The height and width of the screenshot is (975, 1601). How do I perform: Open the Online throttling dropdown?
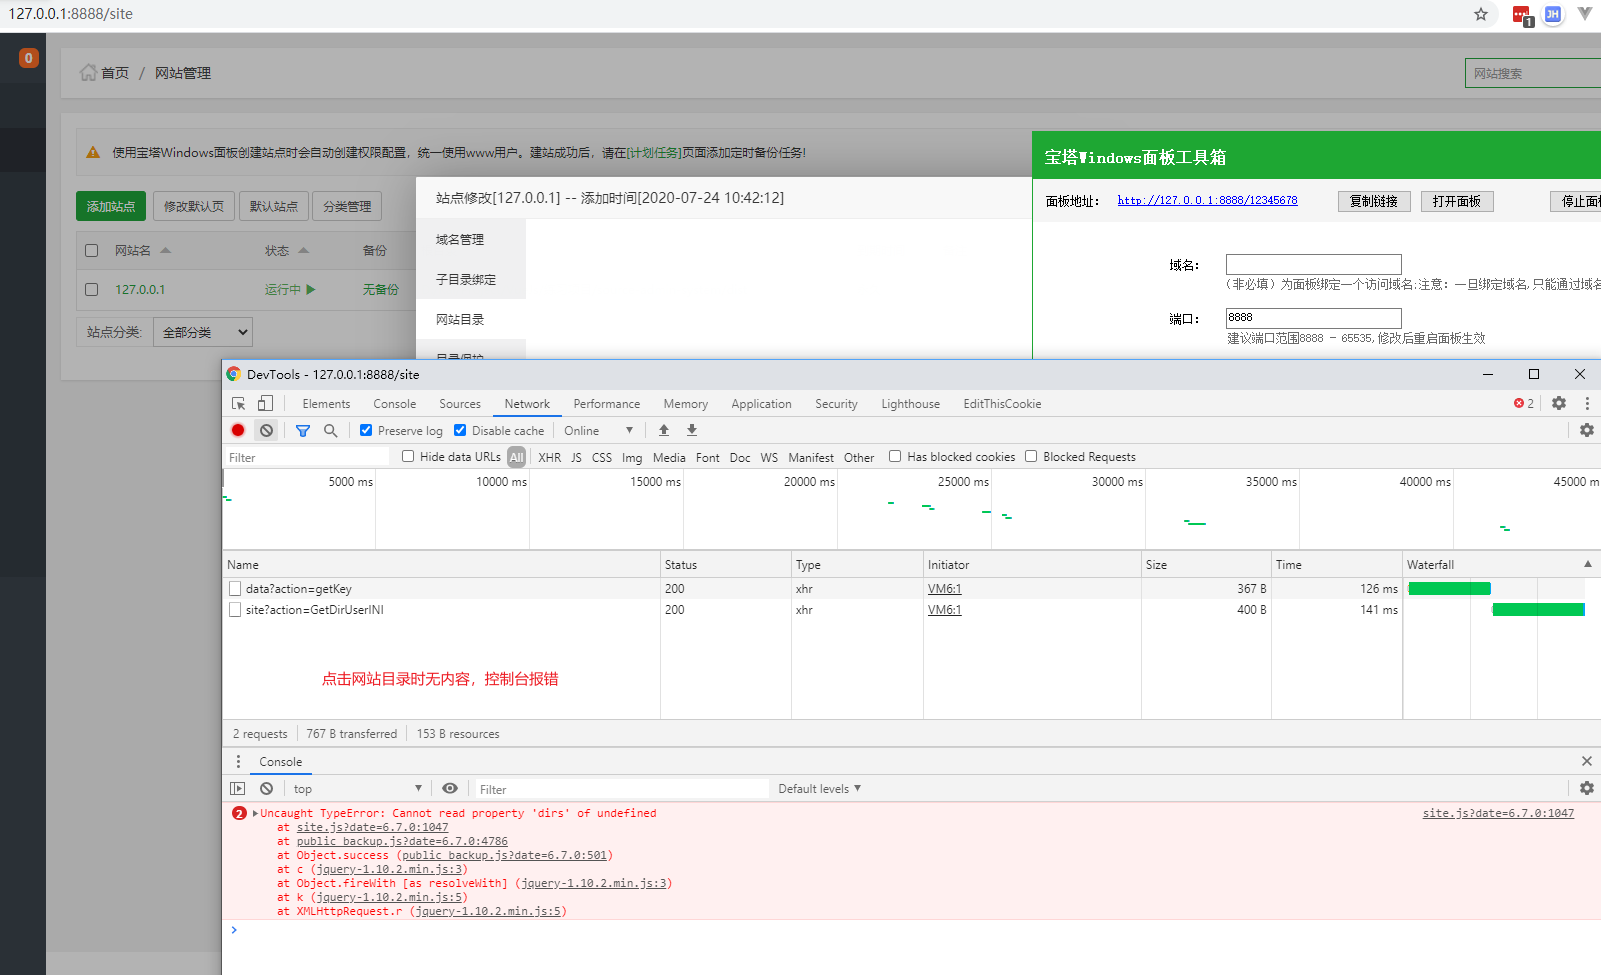tap(598, 430)
